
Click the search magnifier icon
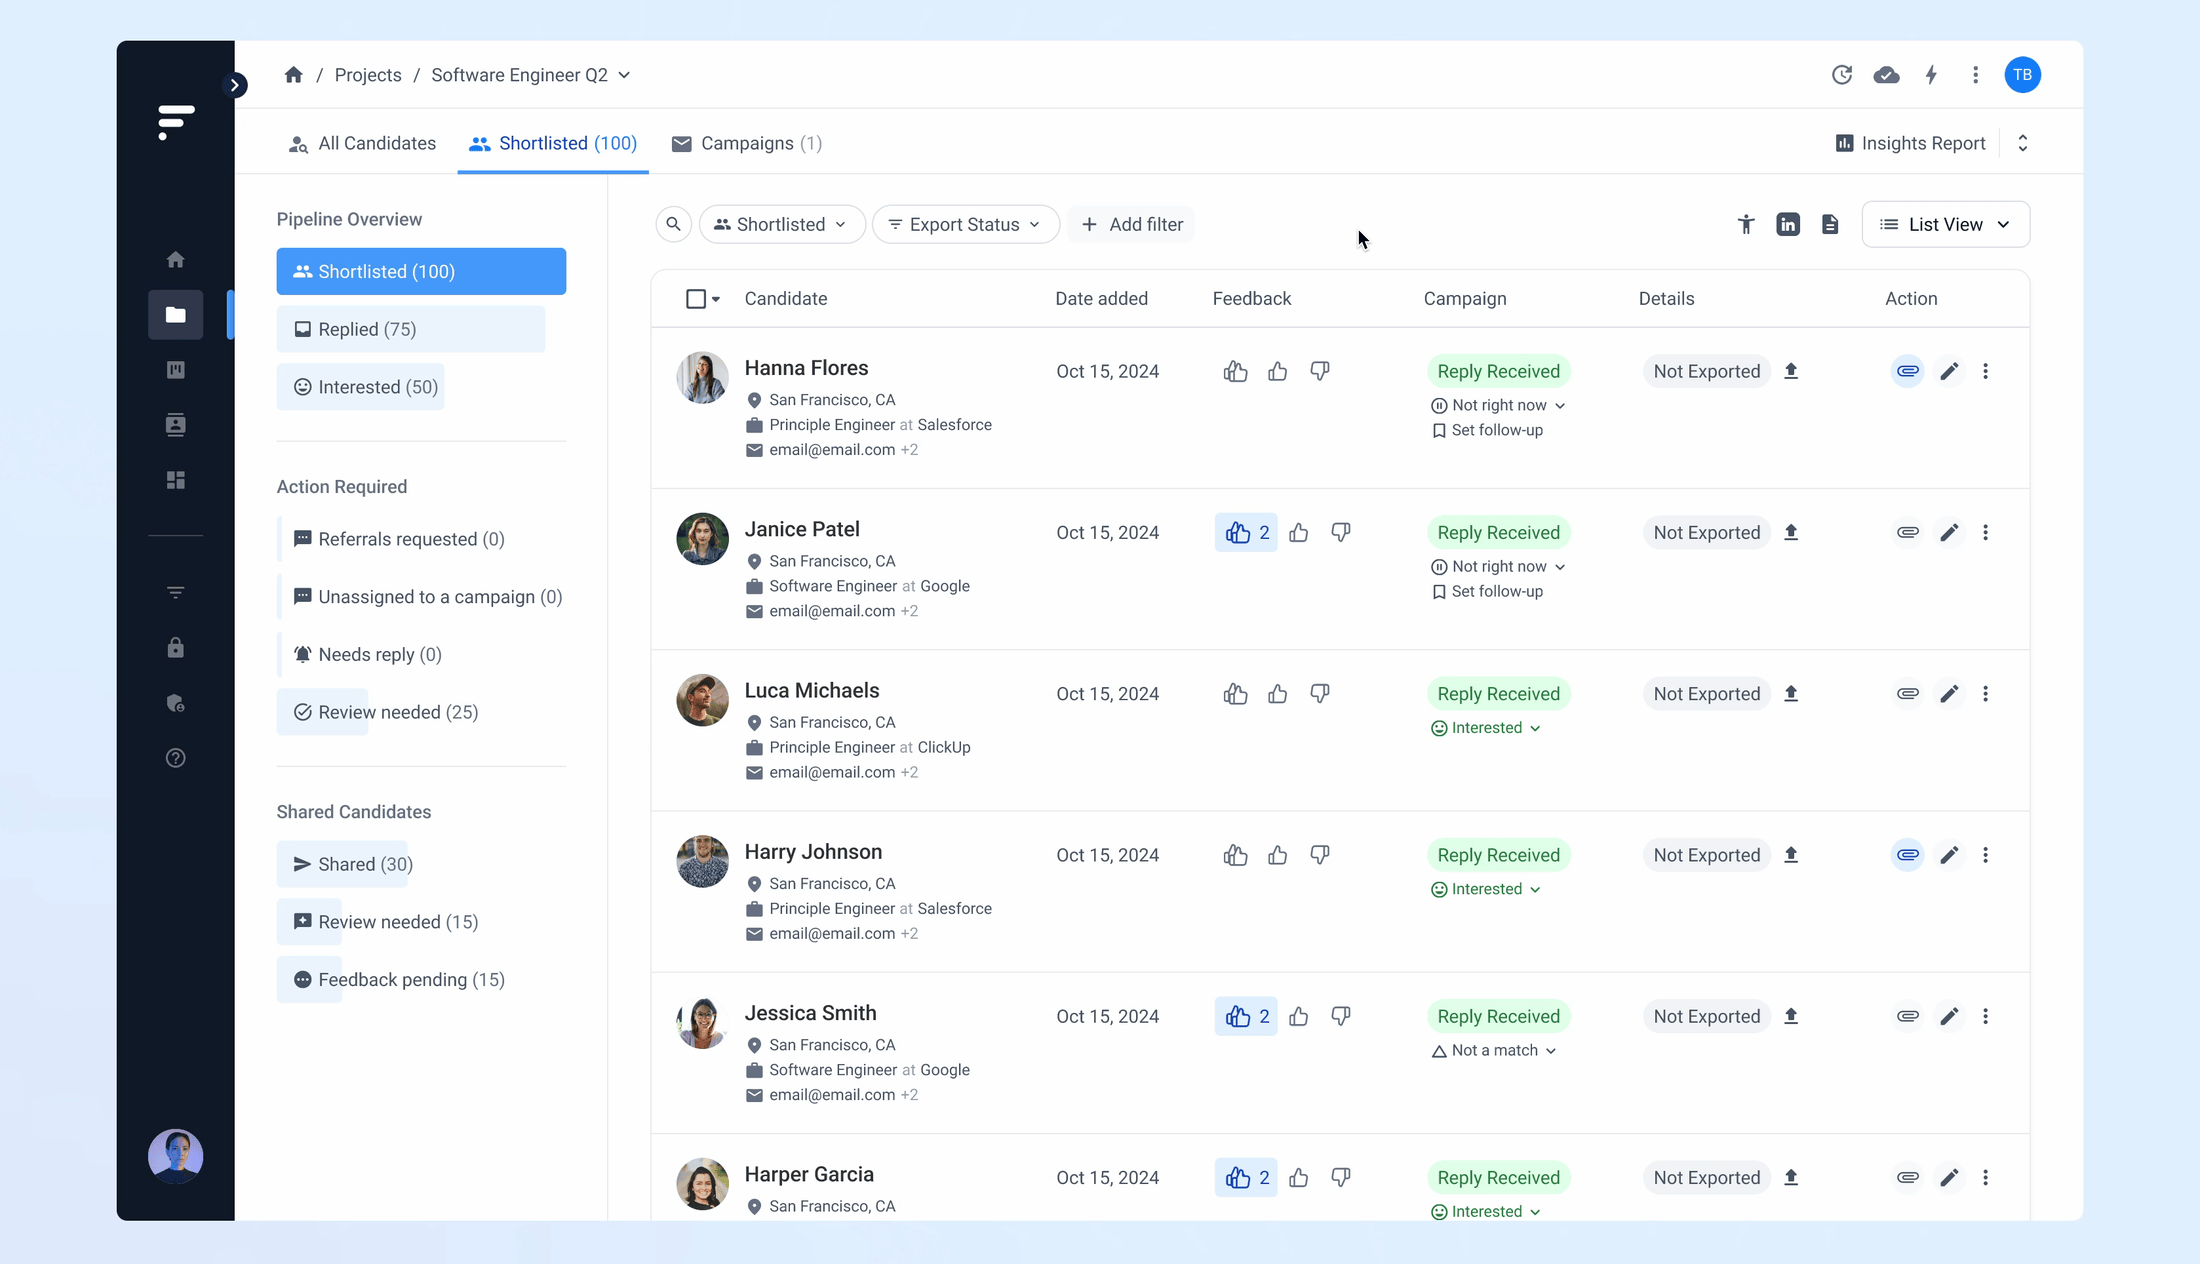[674, 224]
